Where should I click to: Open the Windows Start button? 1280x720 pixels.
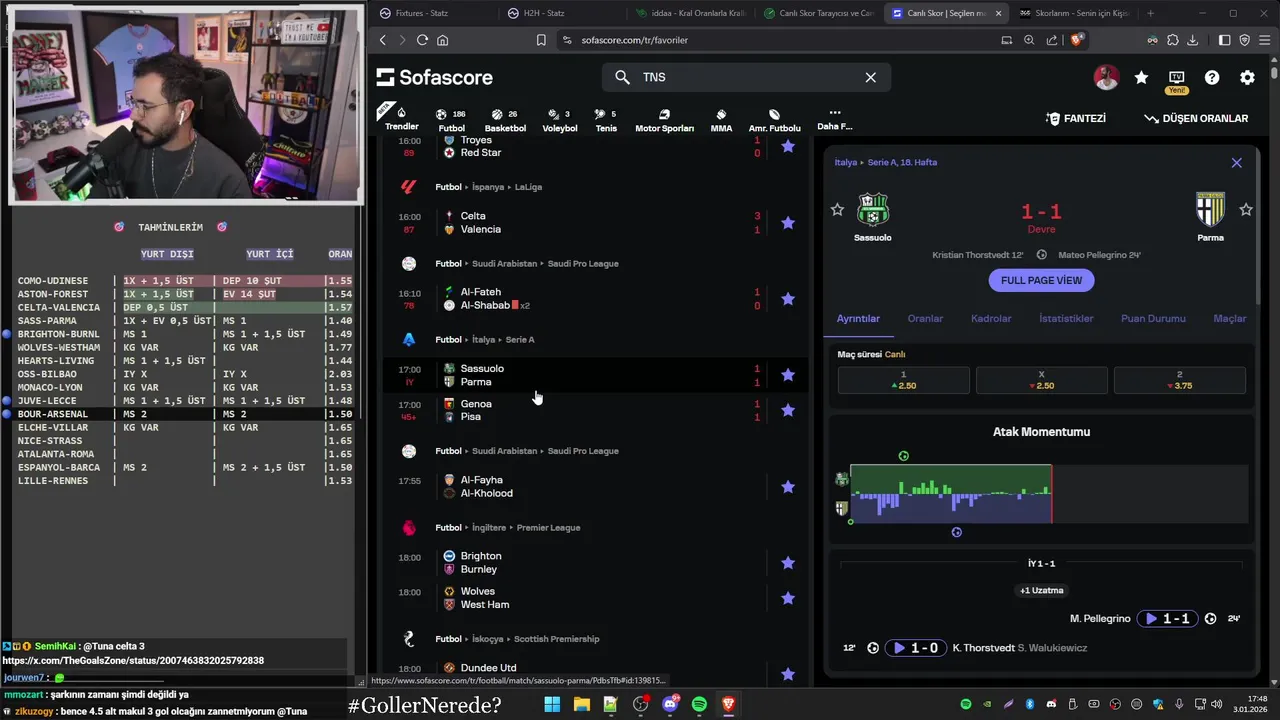(552, 704)
